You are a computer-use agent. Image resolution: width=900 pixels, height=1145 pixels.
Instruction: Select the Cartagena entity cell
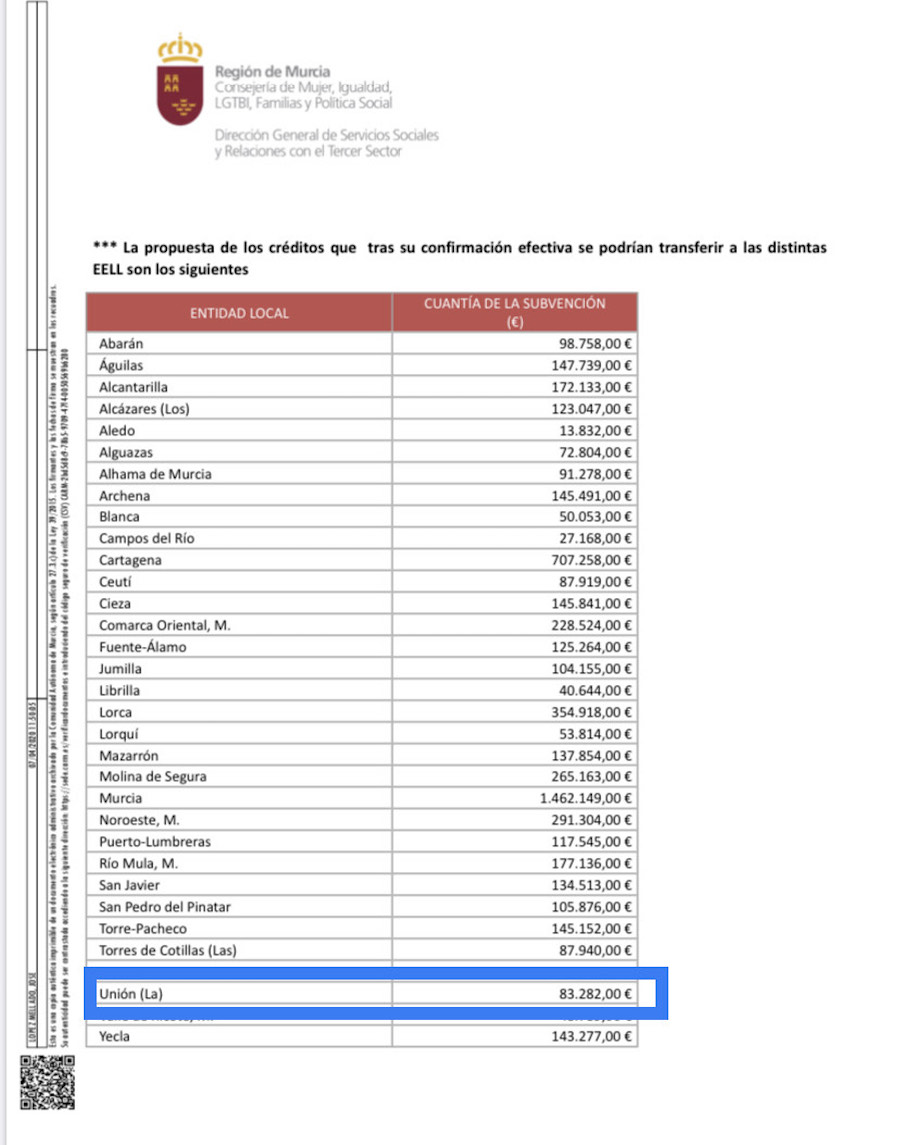[130, 560]
